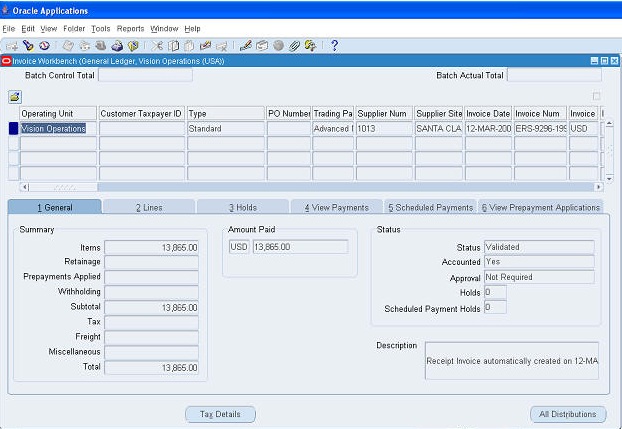Click the Clear Record eraser icon

205,46
